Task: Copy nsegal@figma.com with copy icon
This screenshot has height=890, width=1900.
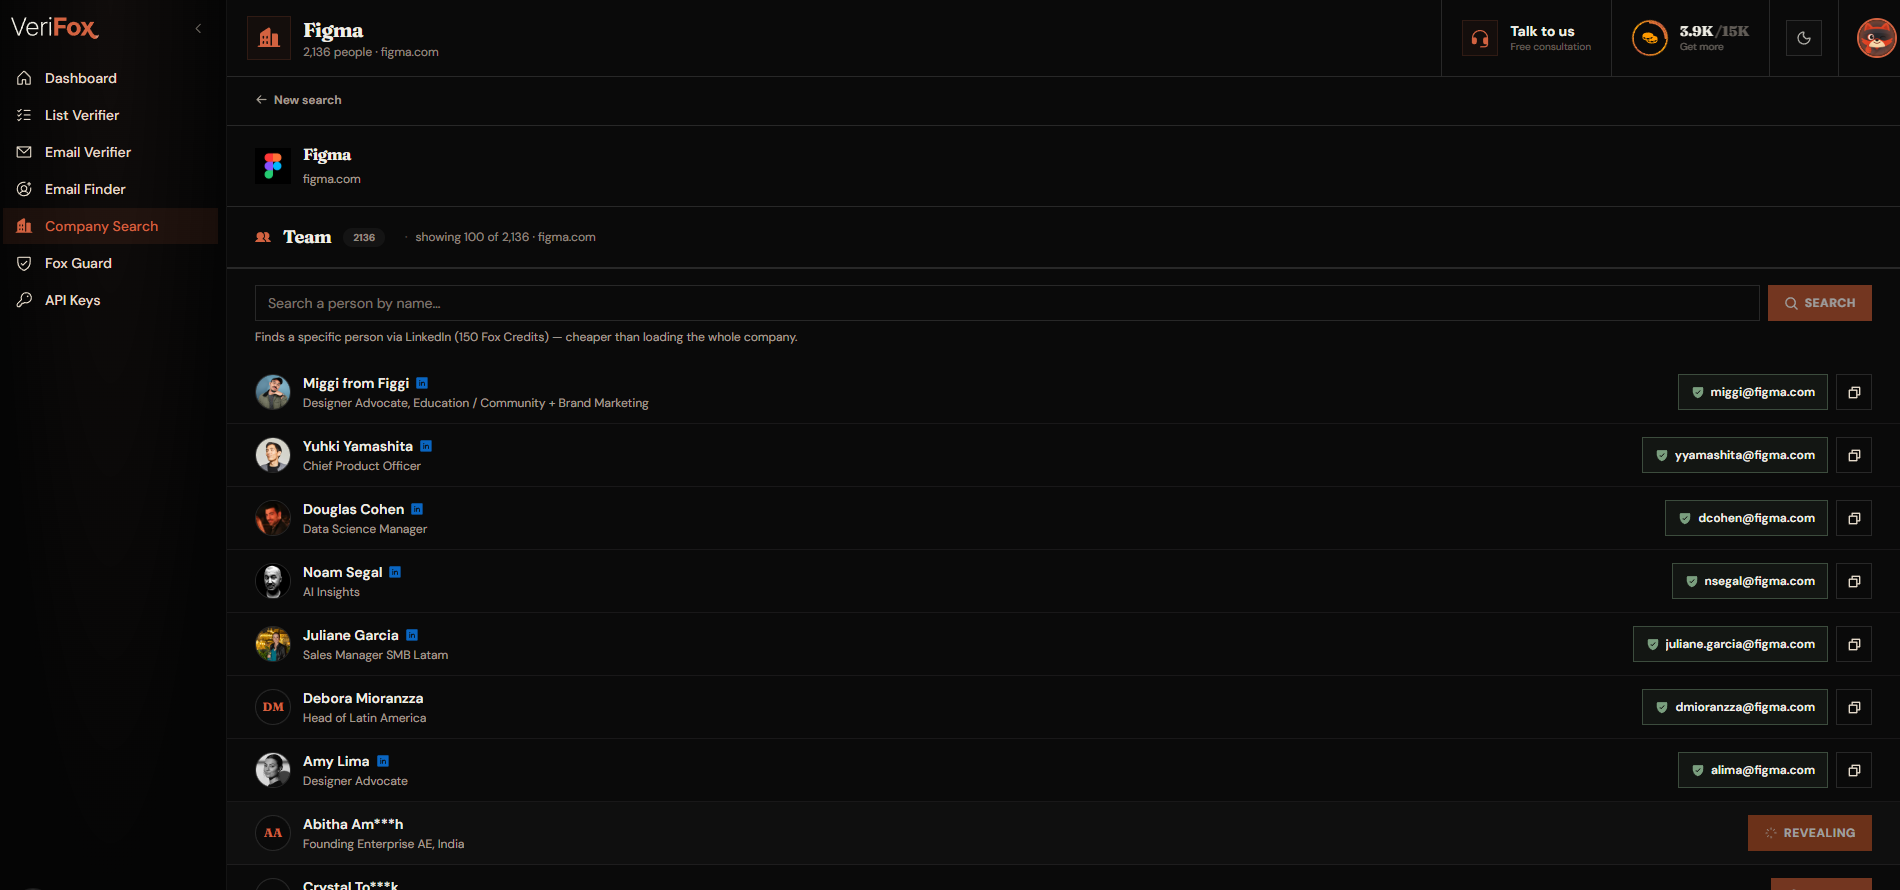Action: click(x=1854, y=581)
